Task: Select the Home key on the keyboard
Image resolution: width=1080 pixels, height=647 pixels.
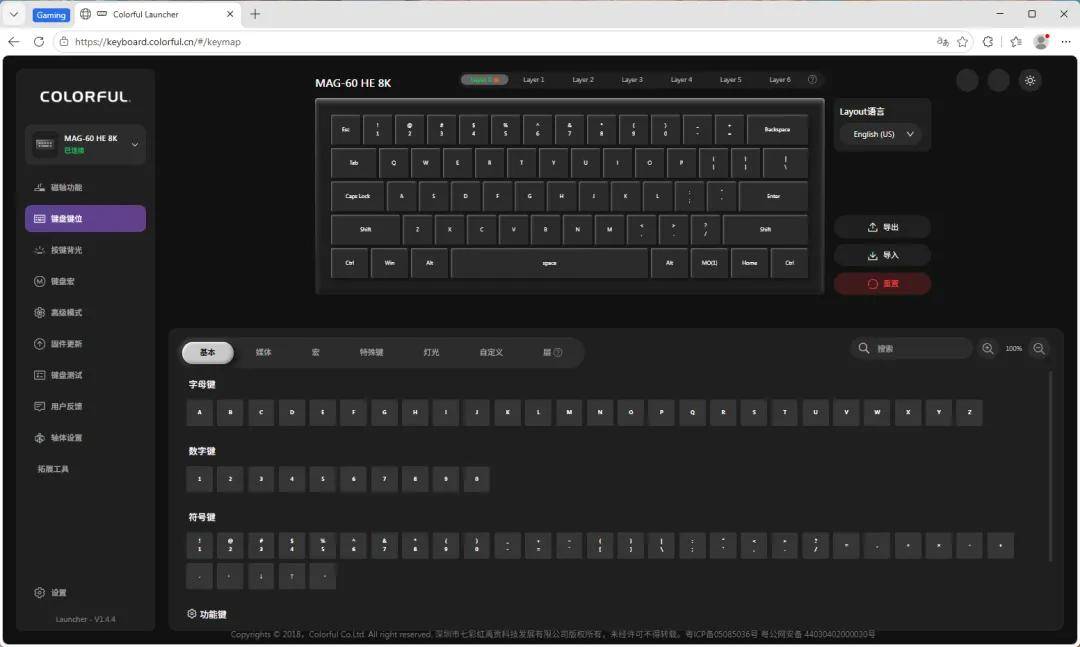Action: click(749, 263)
